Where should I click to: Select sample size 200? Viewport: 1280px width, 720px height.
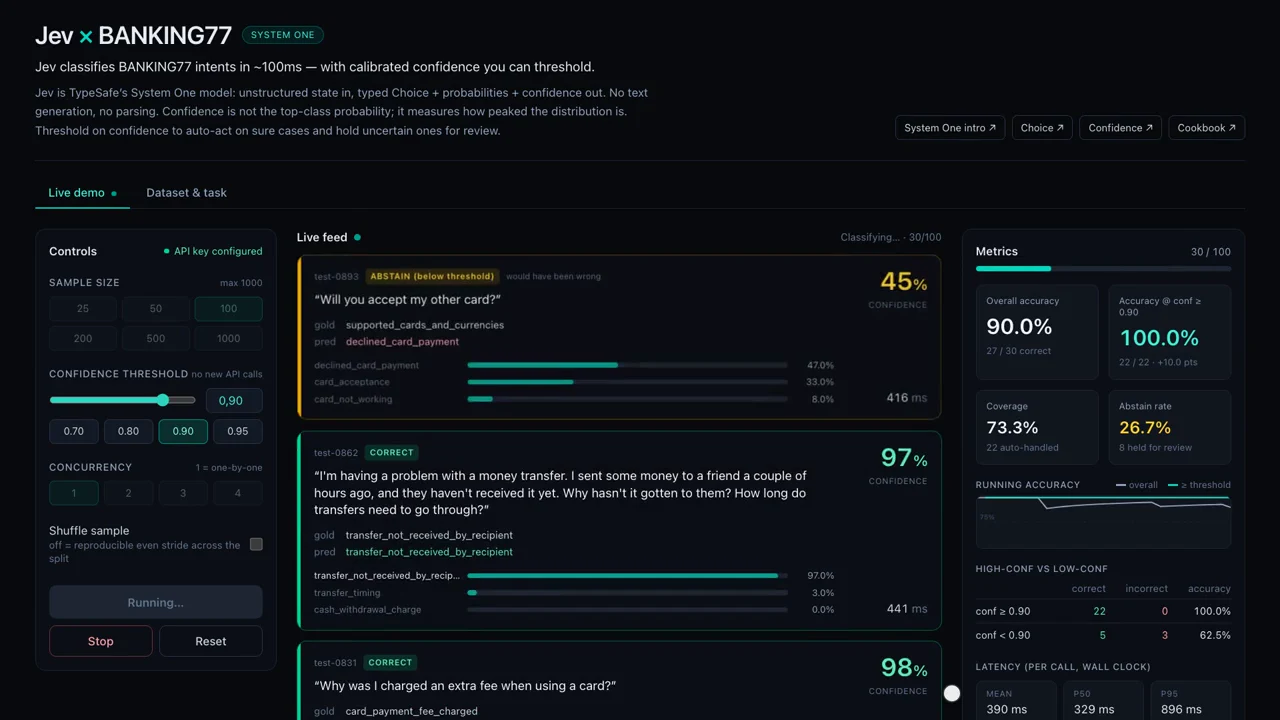(x=83, y=338)
